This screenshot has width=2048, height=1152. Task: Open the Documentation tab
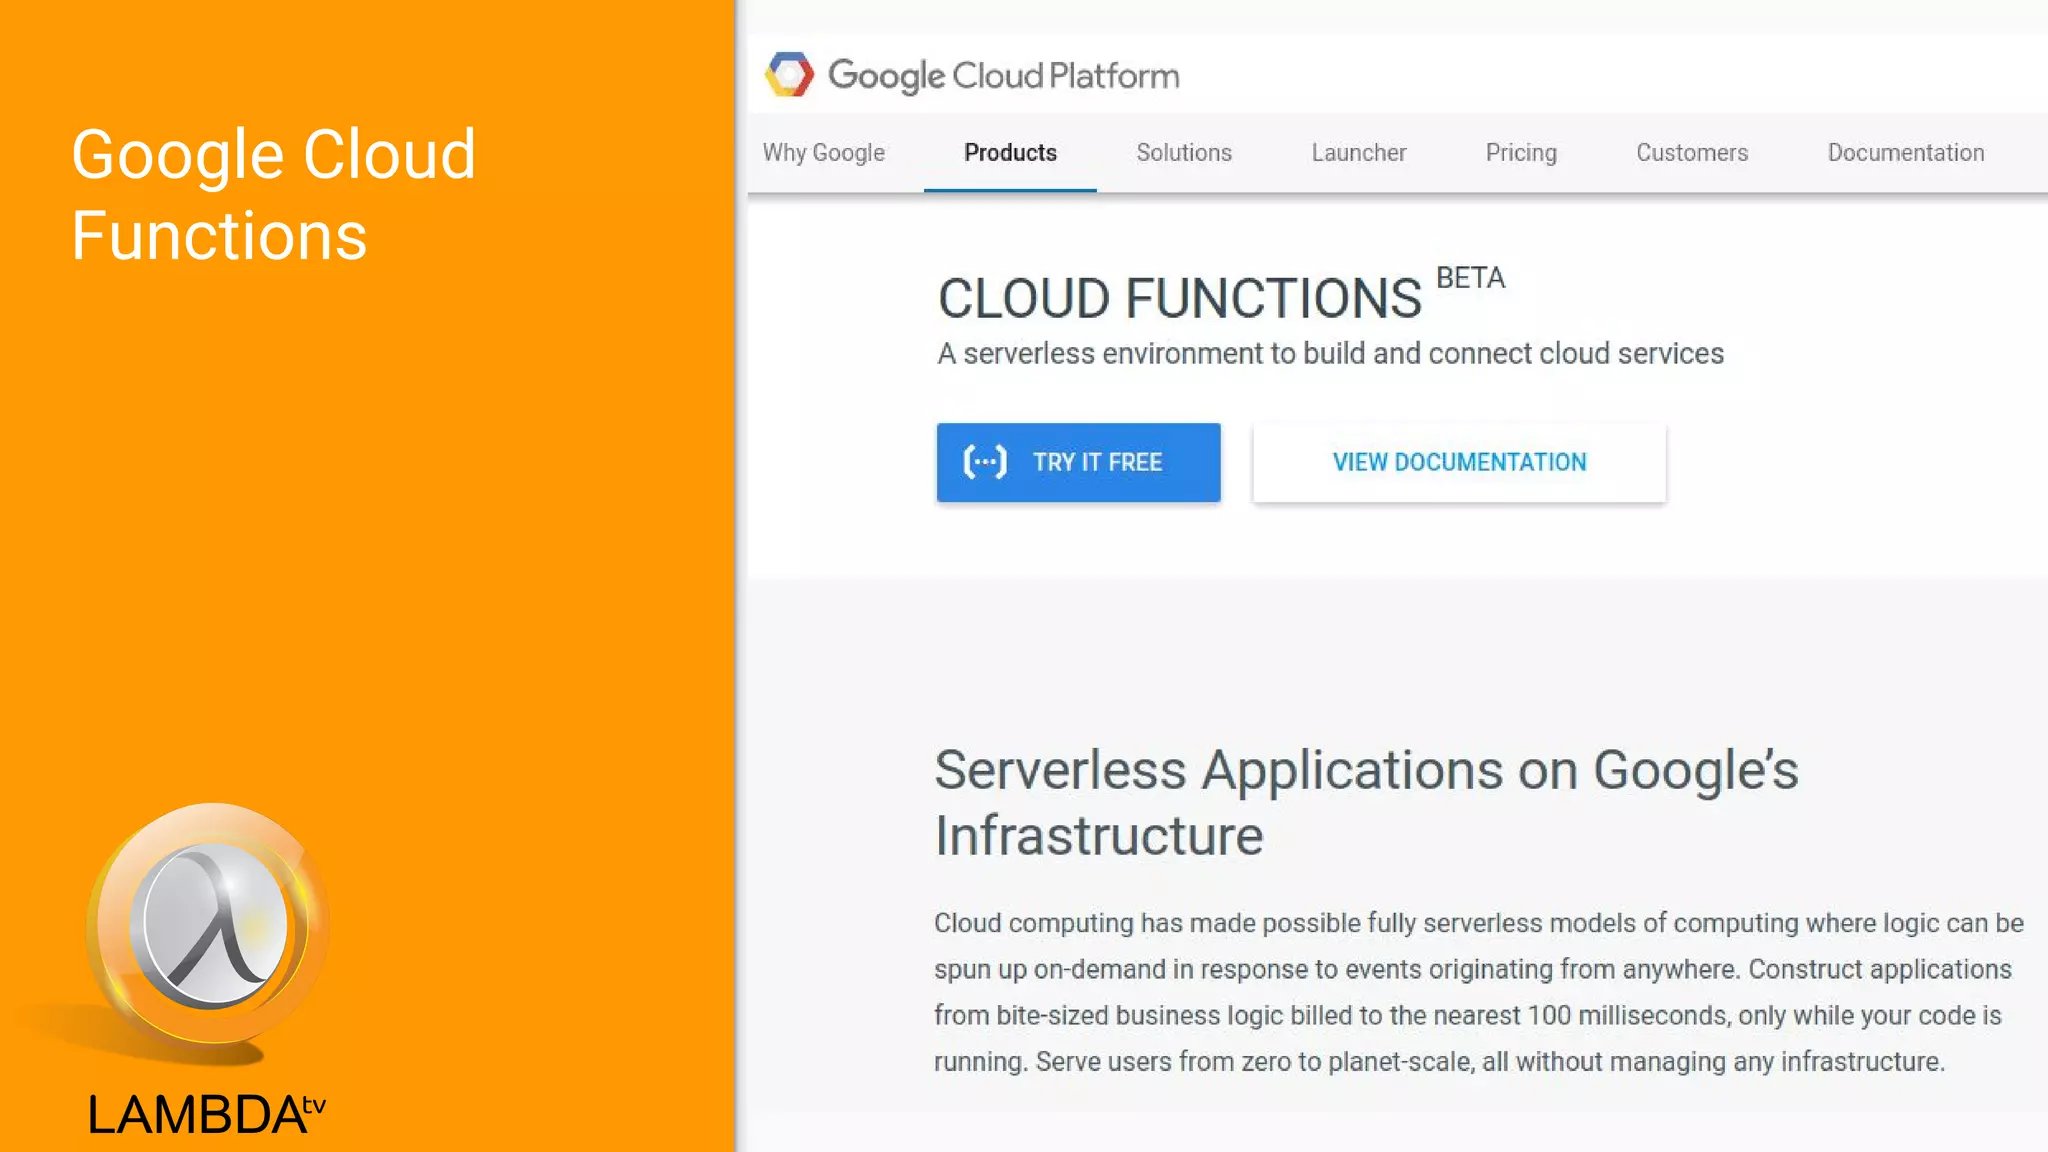tap(1906, 153)
